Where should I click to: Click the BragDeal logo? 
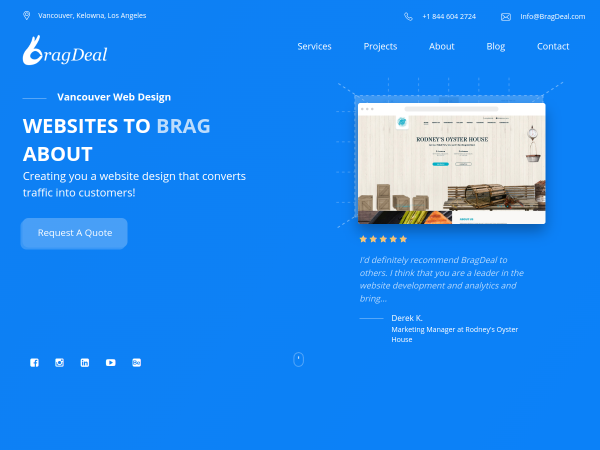click(x=65, y=51)
